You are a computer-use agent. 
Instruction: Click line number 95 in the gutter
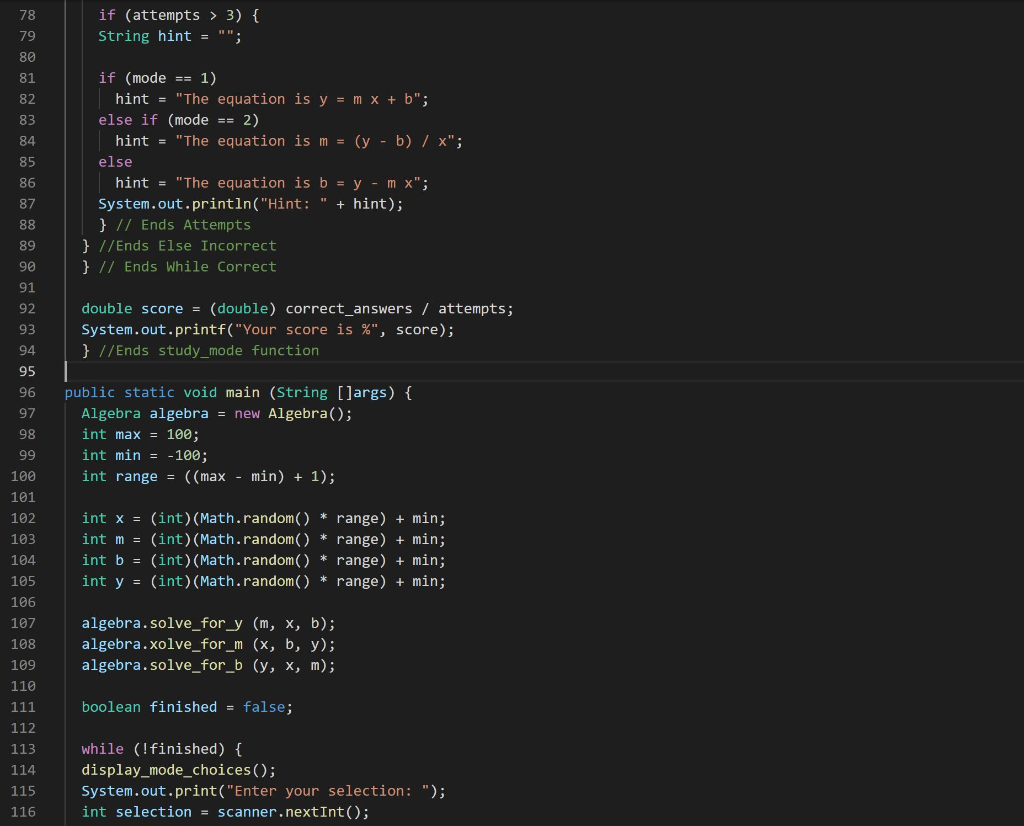coord(27,372)
